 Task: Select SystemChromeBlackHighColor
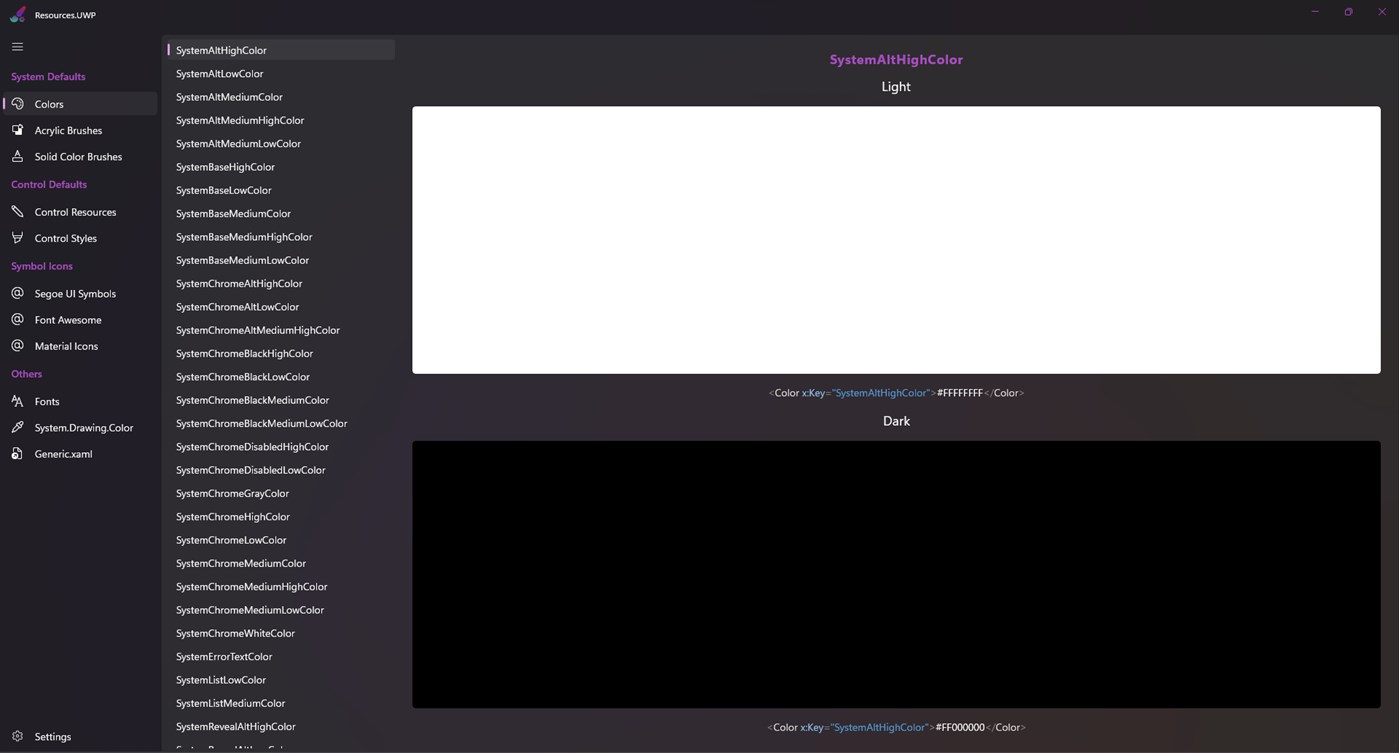tap(280, 353)
